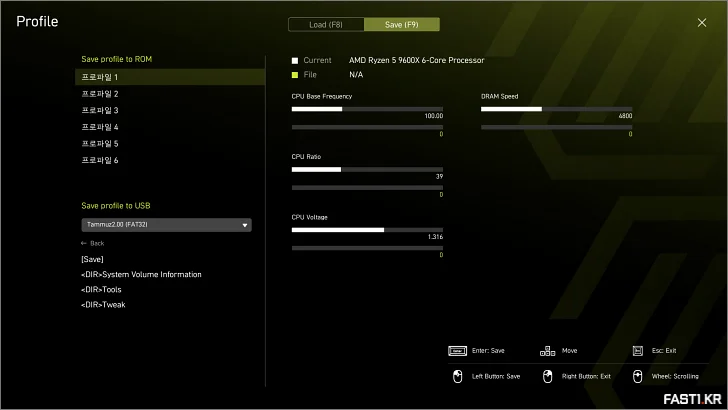Switch to the Load (F8) tab
Screen dimensions: 728x410
[x=326, y=25]
